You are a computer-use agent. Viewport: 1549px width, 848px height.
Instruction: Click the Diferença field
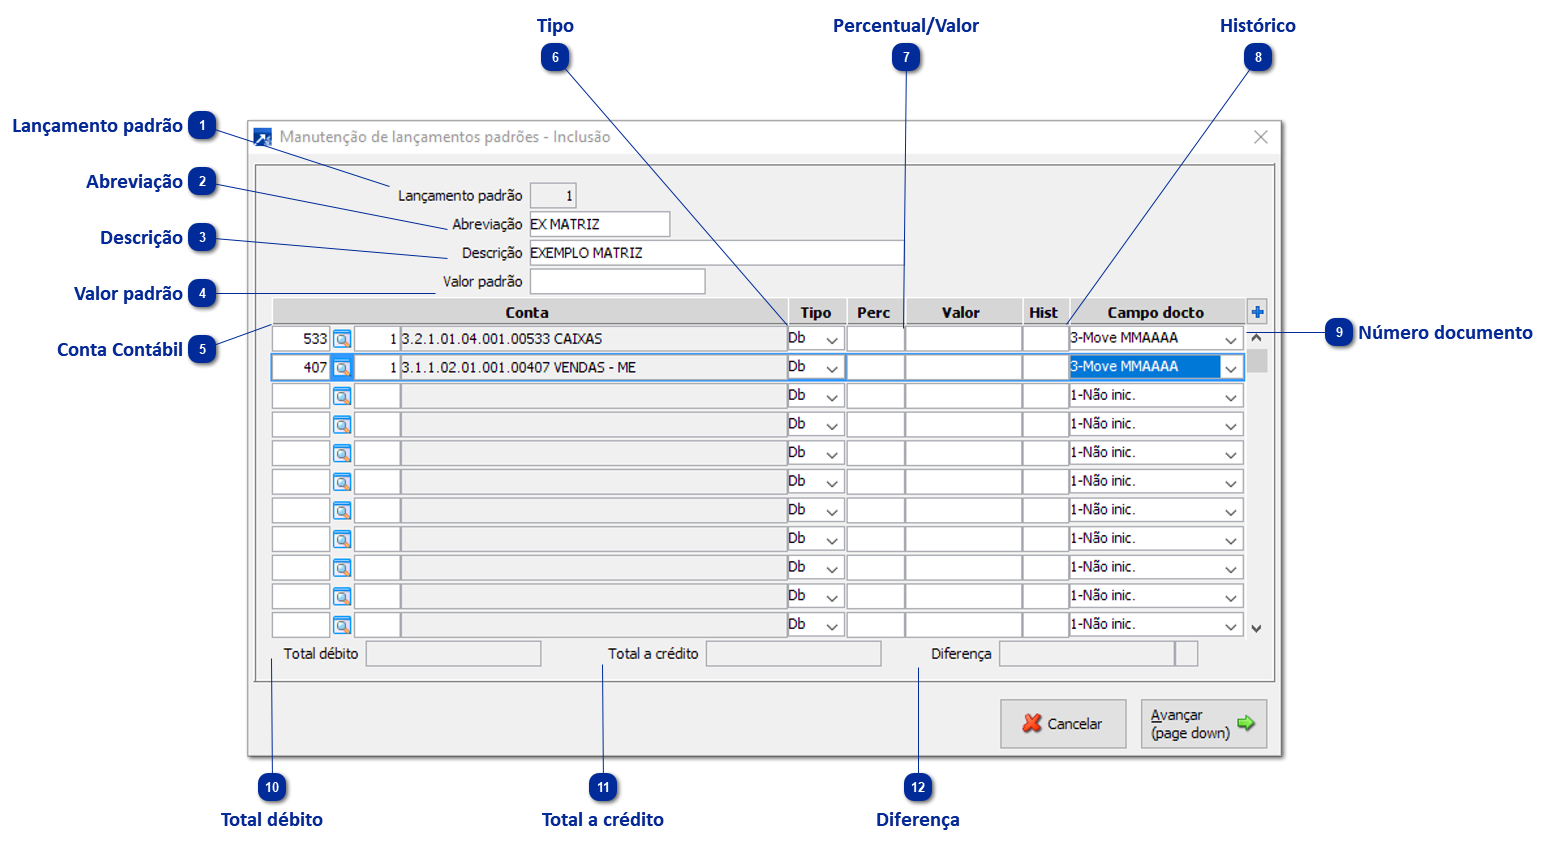click(x=1087, y=654)
